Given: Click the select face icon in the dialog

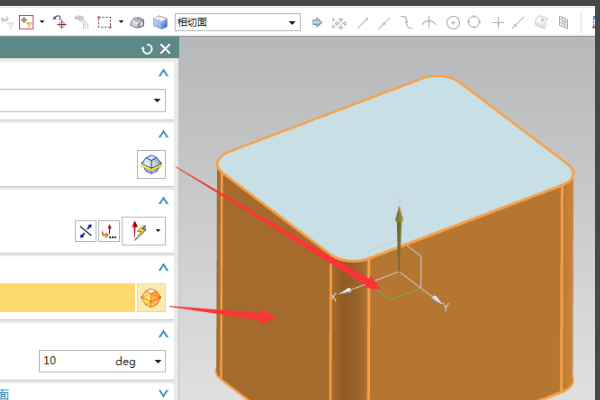Looking at the screenshot, I should point(151,165).
